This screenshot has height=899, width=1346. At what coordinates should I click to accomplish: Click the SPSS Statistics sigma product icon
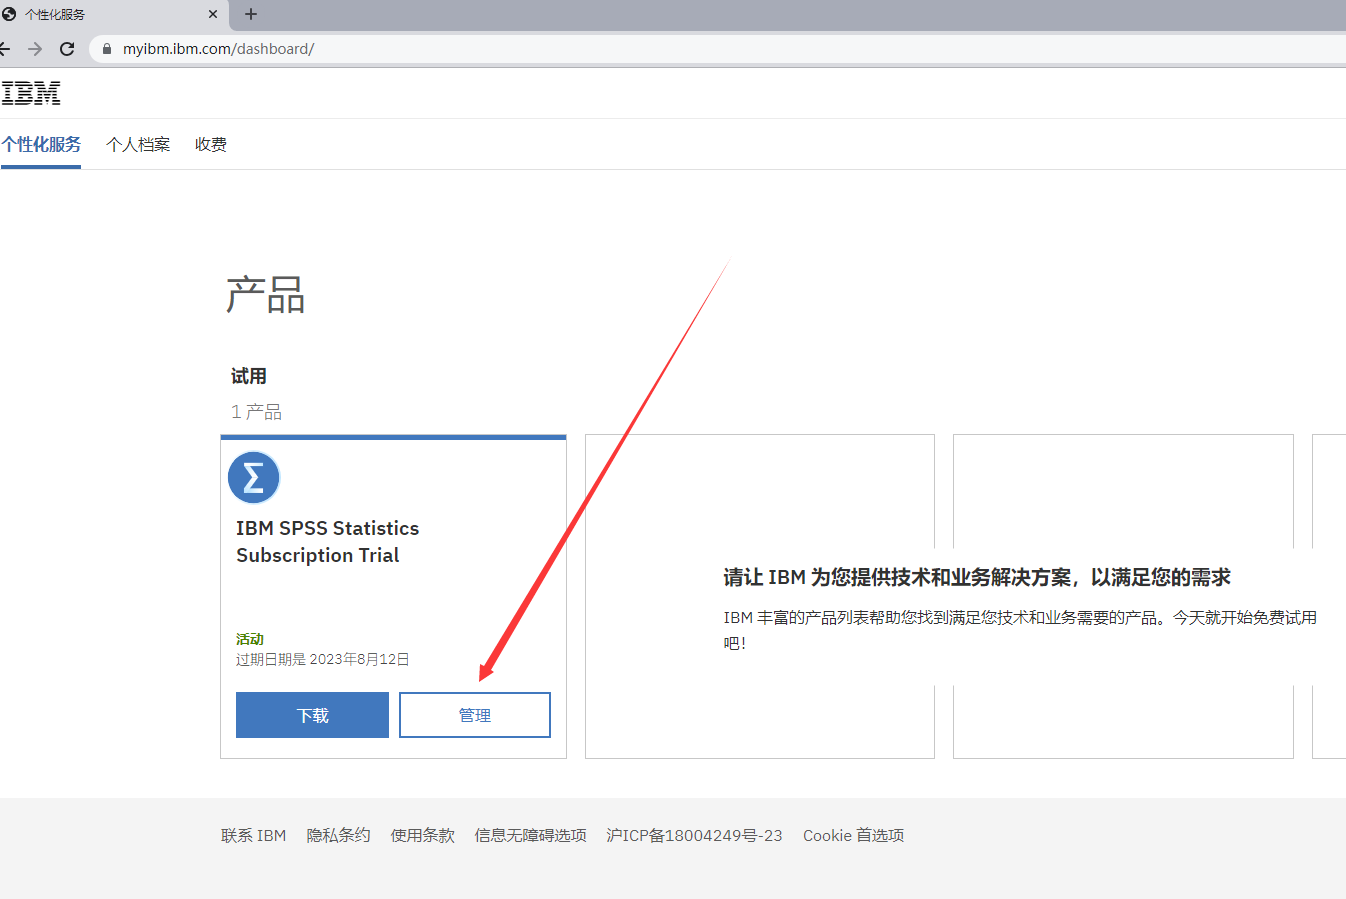(254, 477)
